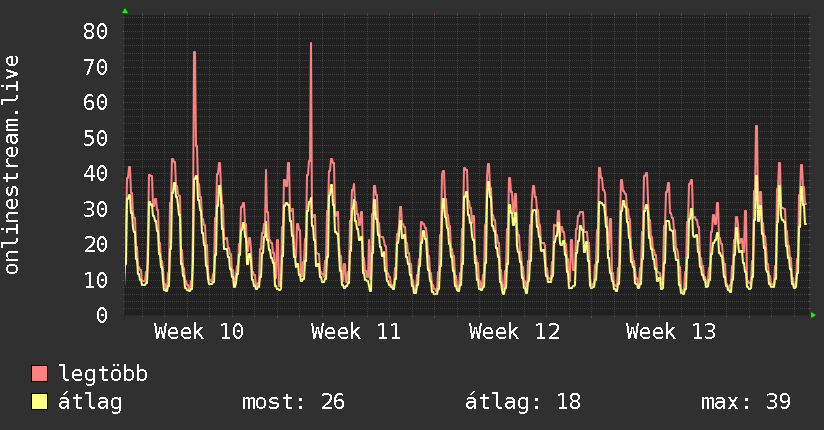Click the 40 y-axis label
This screenshot has width=824, height=430.
(x=95, y=173)
